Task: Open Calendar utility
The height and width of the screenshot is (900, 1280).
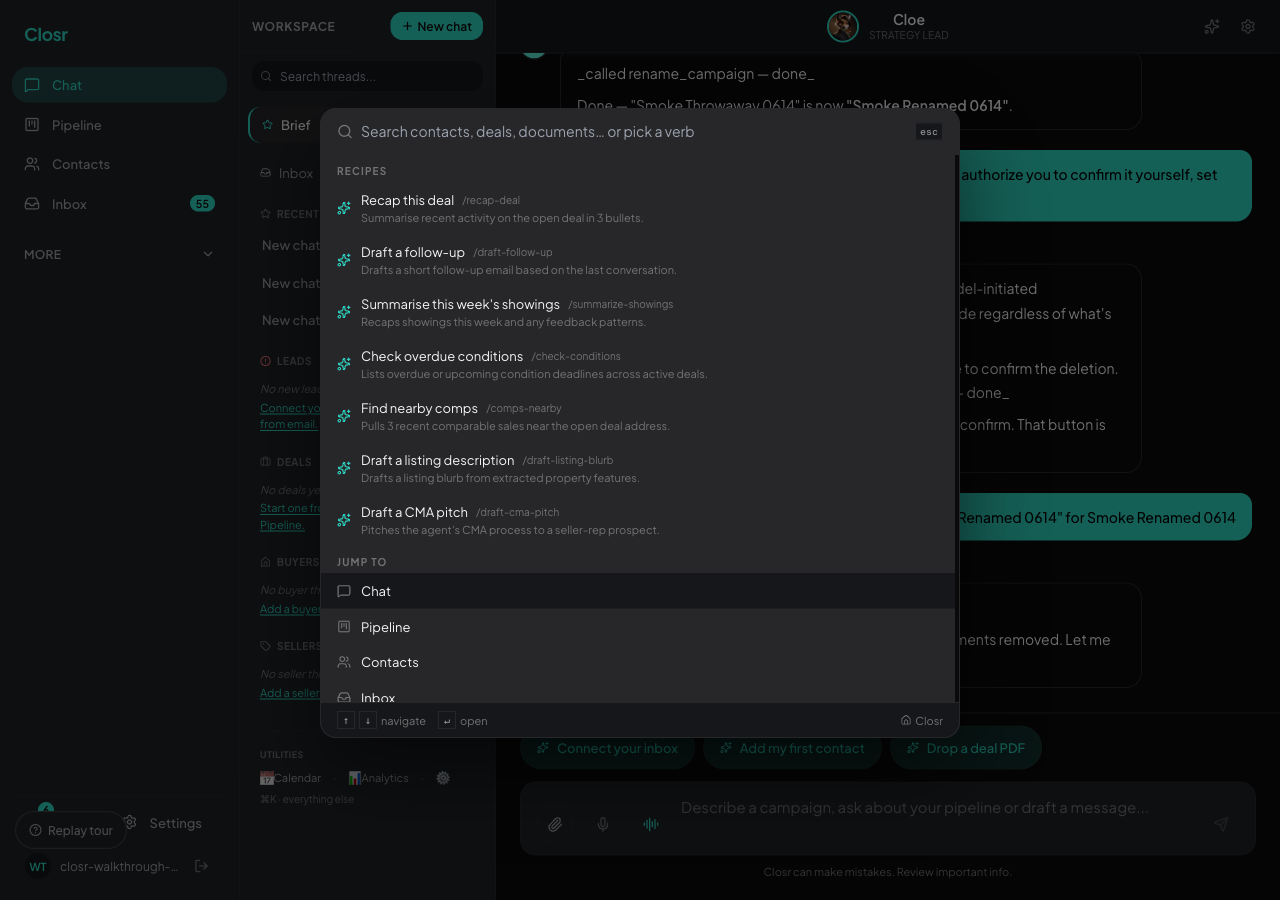Action: click(x=291, y=778)
